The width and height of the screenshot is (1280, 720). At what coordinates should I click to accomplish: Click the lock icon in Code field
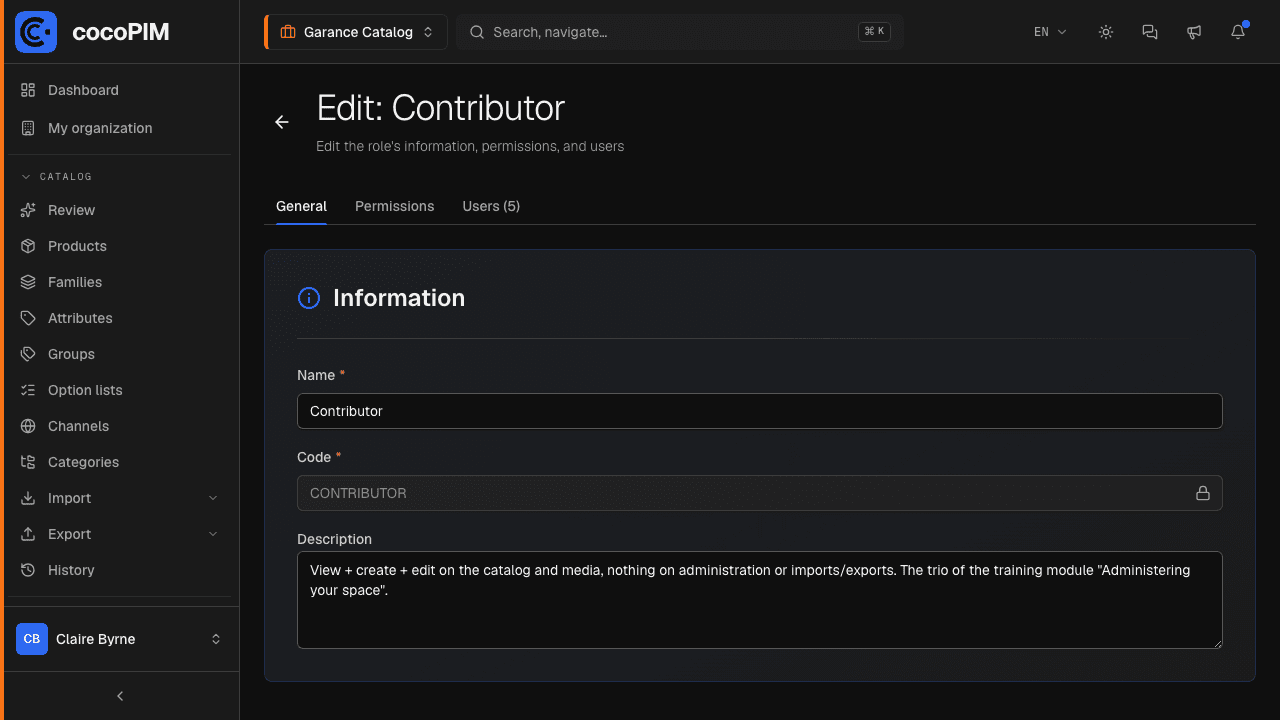(x=1203, y=493)
